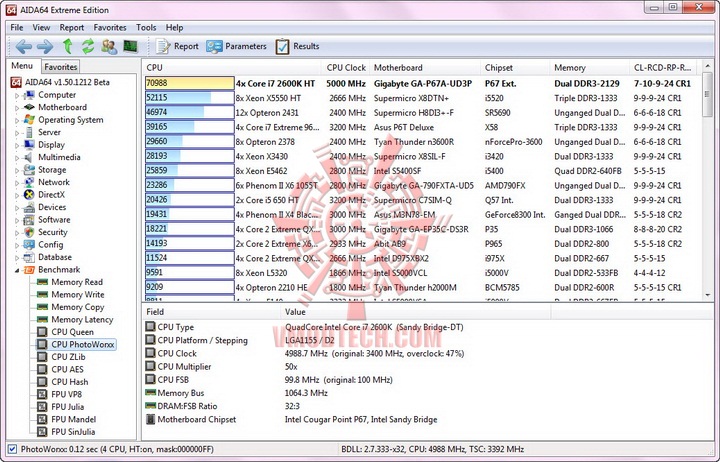Open the Help menu

174,28
